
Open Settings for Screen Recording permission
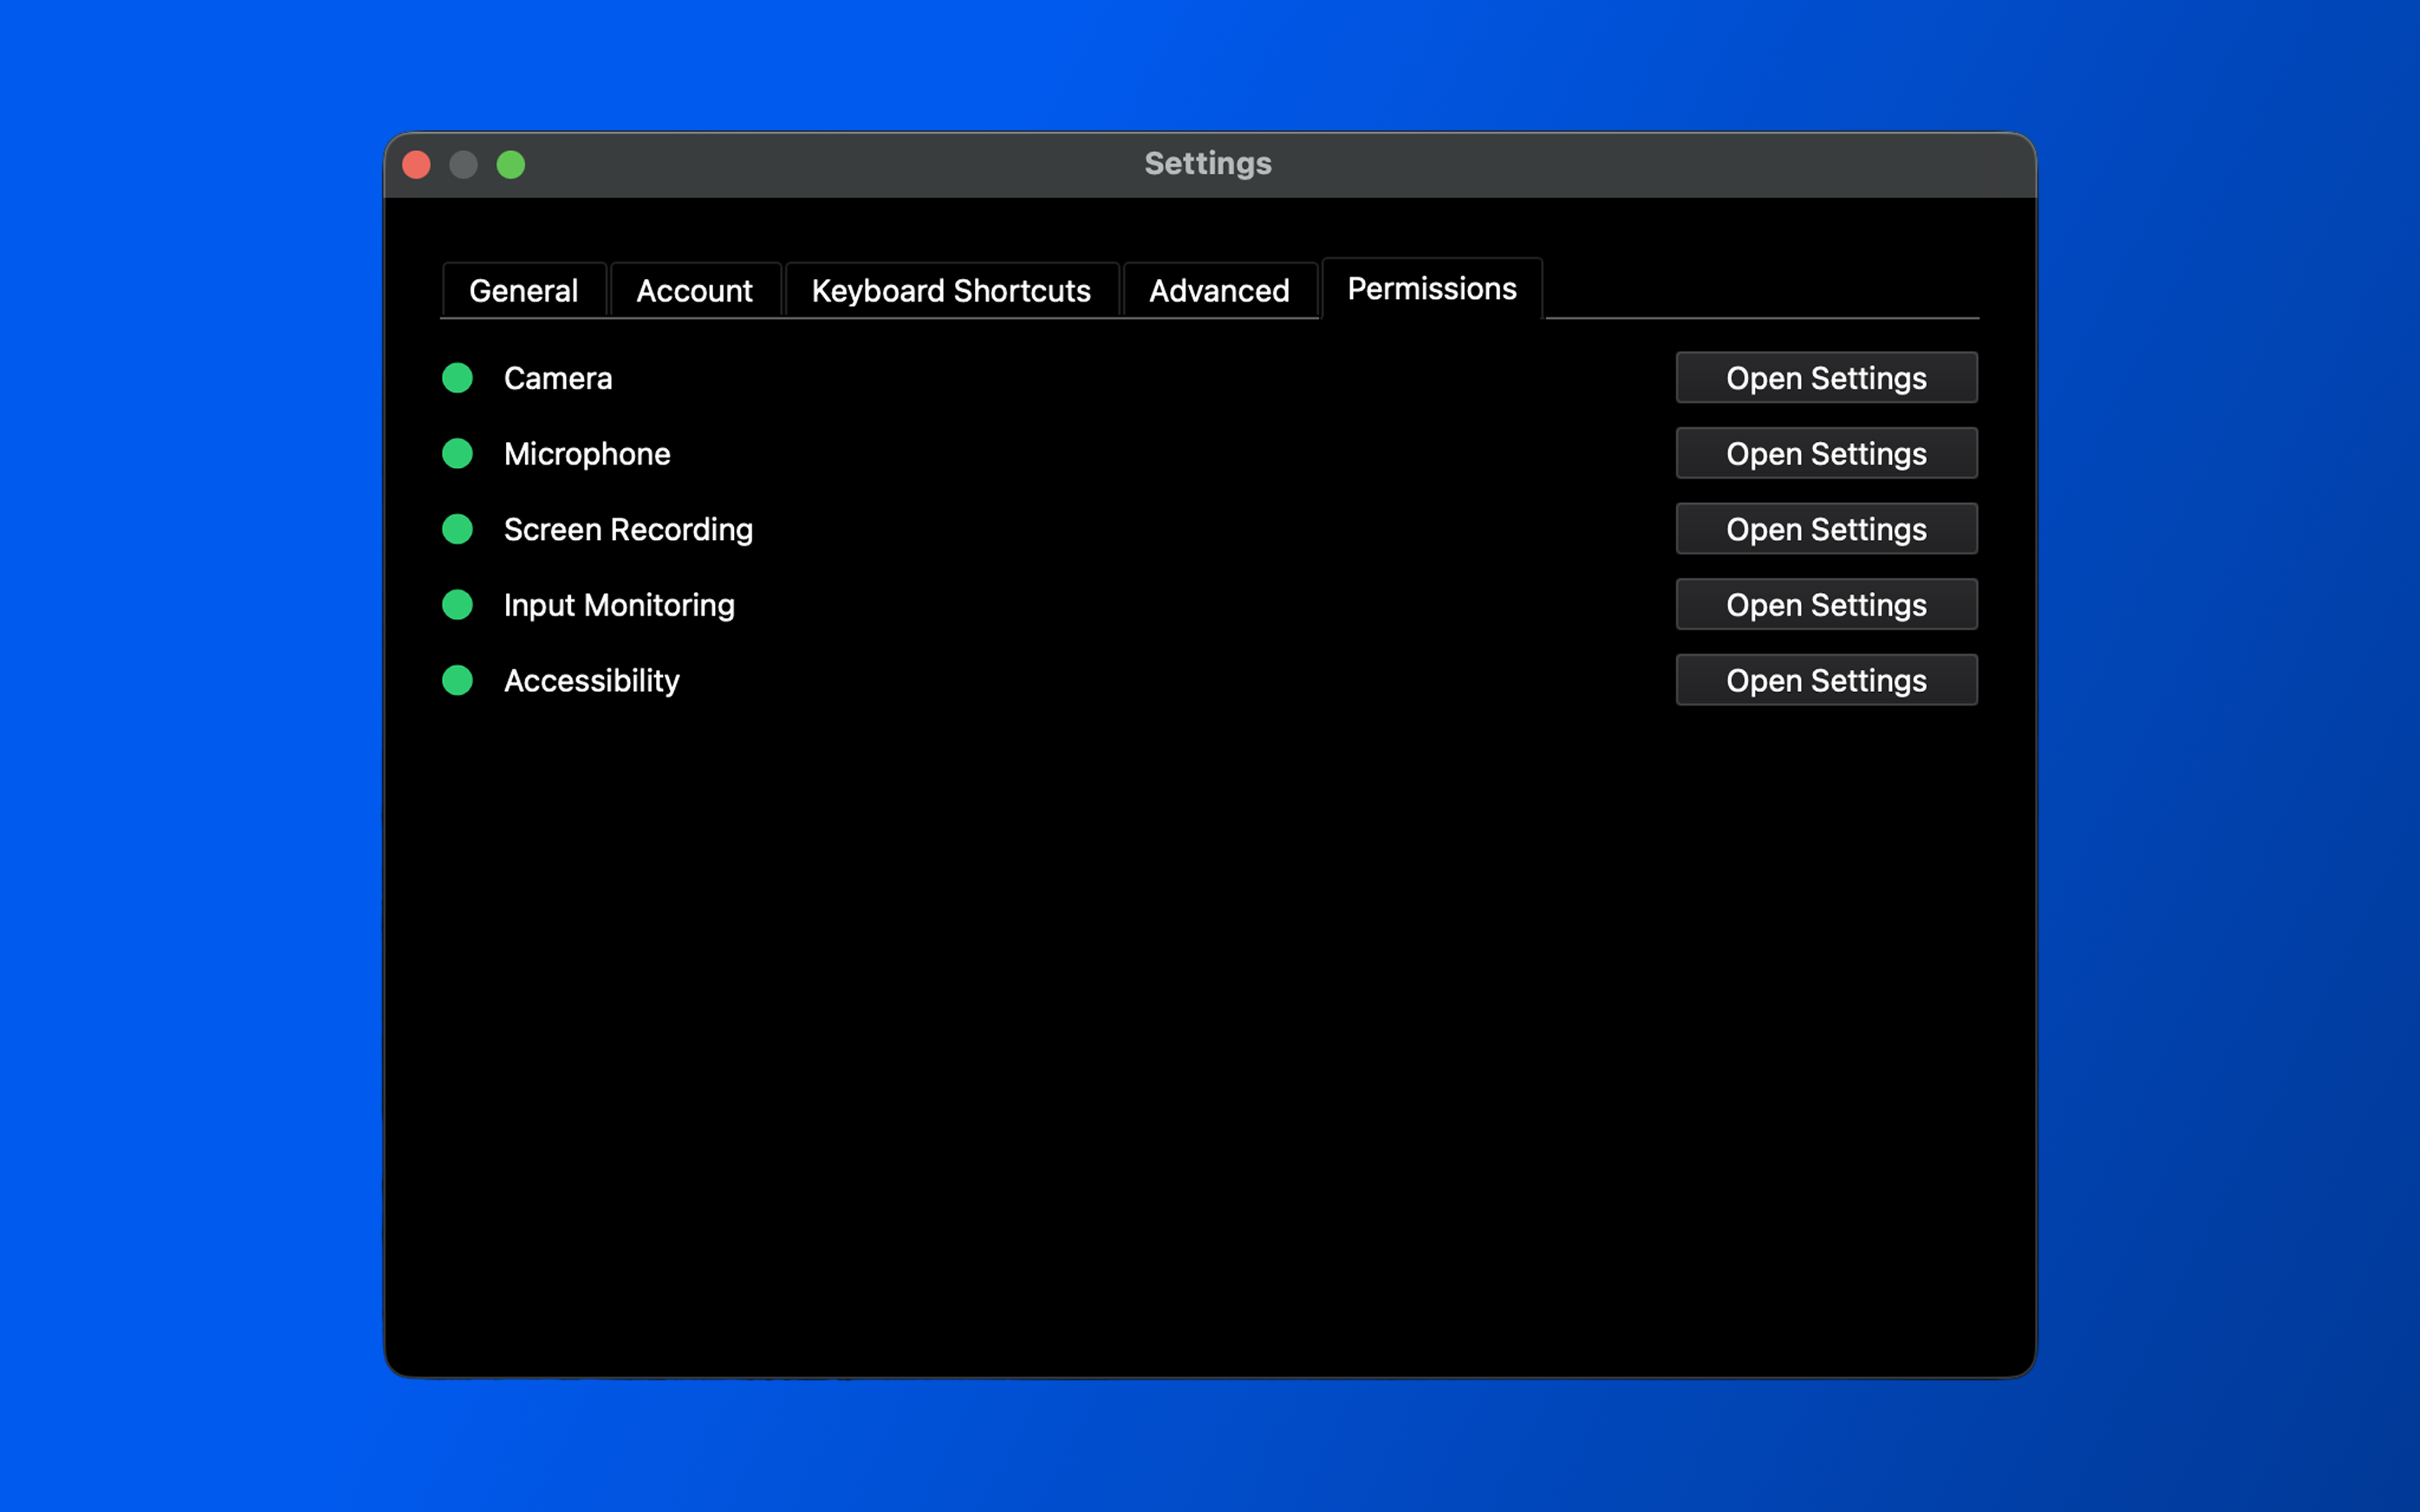[1826, 529]
